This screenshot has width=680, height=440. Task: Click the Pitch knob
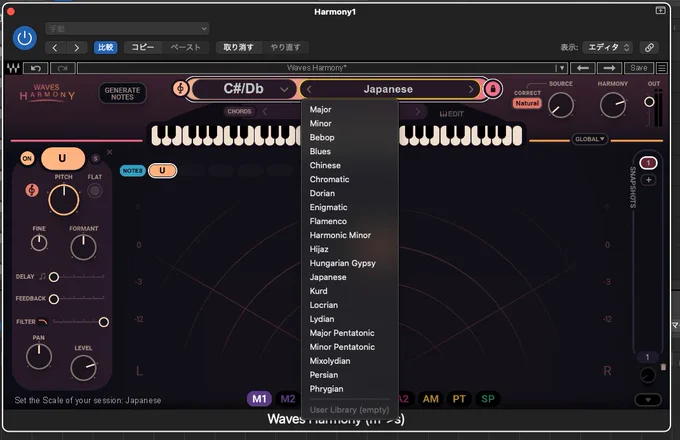(64, 200)
